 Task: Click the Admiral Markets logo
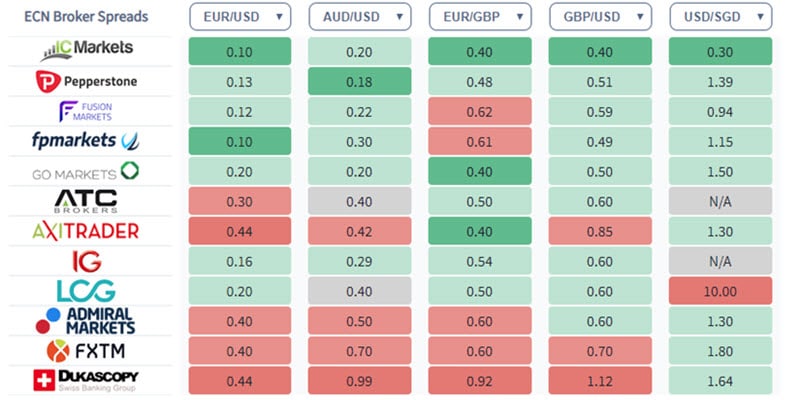point(87,321)
